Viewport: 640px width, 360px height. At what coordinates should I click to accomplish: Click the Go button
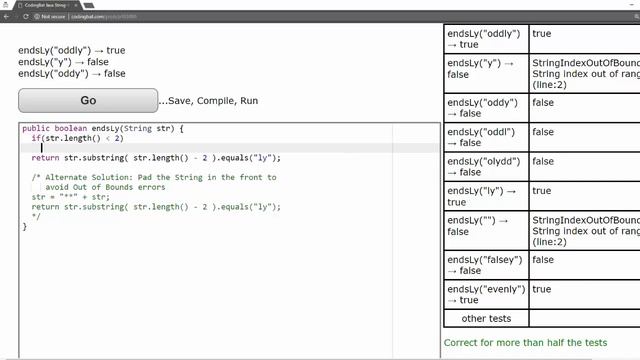click(x=88, y=100)
